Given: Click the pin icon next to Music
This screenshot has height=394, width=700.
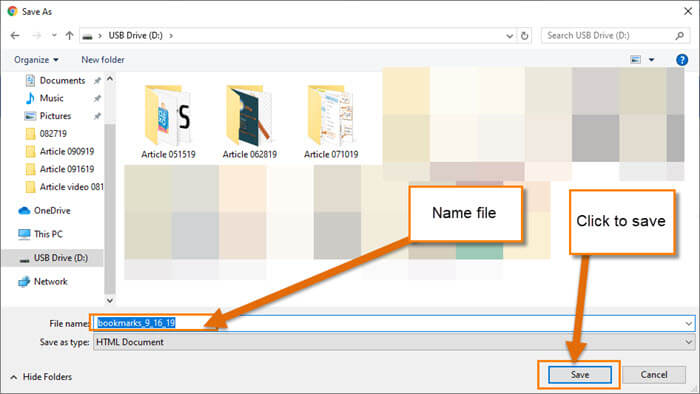Looking at the screenshot, I should tap(97, 99).
